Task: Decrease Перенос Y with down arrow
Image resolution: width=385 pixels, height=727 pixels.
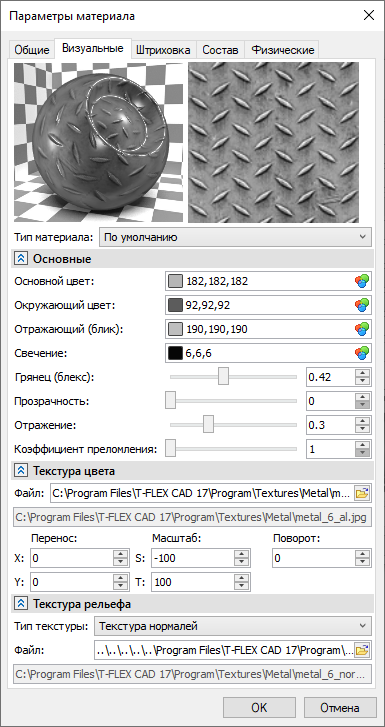Action: tap(121, 587)
